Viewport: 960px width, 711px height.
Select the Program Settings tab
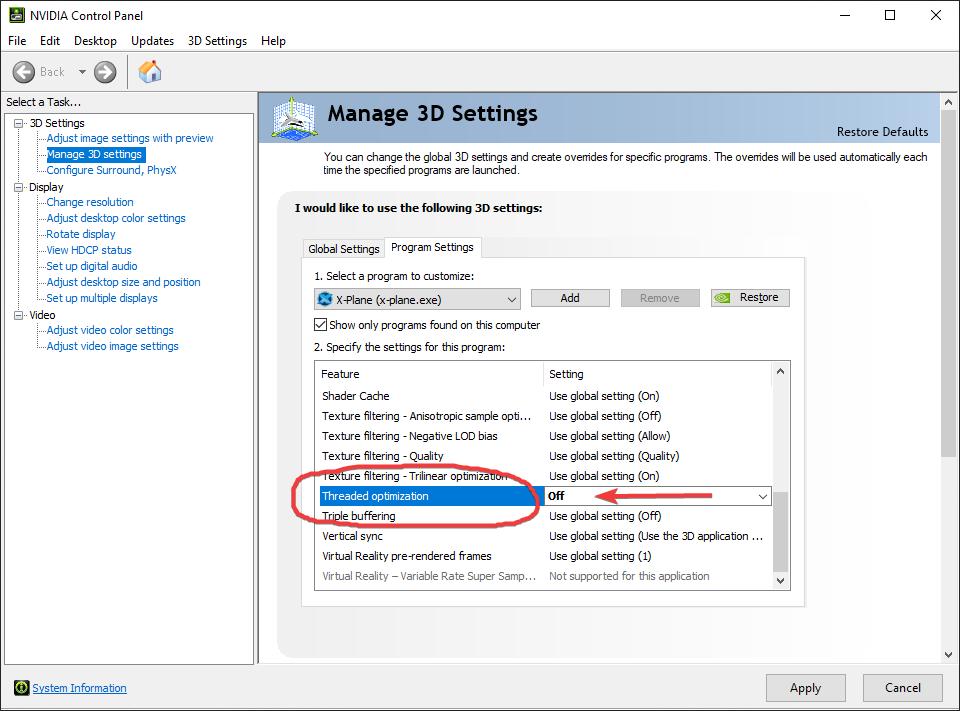(432, 247)
